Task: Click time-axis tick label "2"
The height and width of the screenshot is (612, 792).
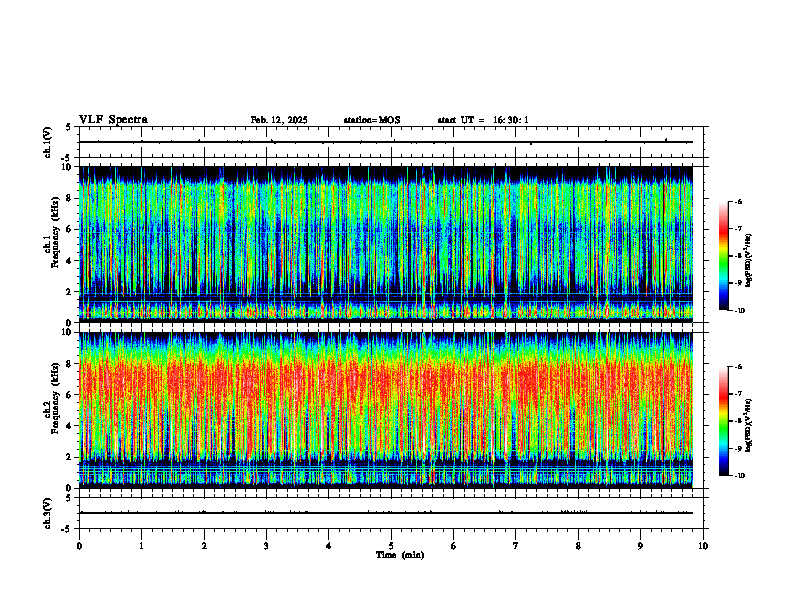Action: [x=204, y=546]
